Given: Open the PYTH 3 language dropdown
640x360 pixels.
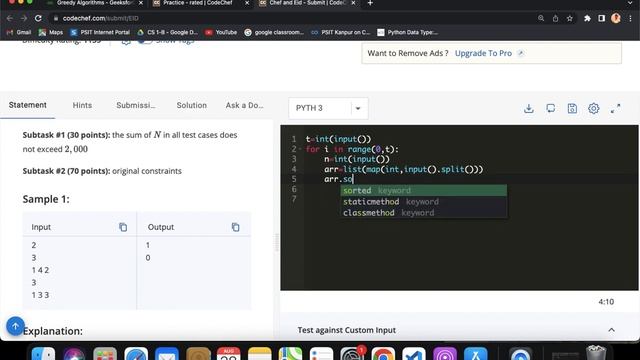Looking at the screenshot, I should (x=328, y=108).
